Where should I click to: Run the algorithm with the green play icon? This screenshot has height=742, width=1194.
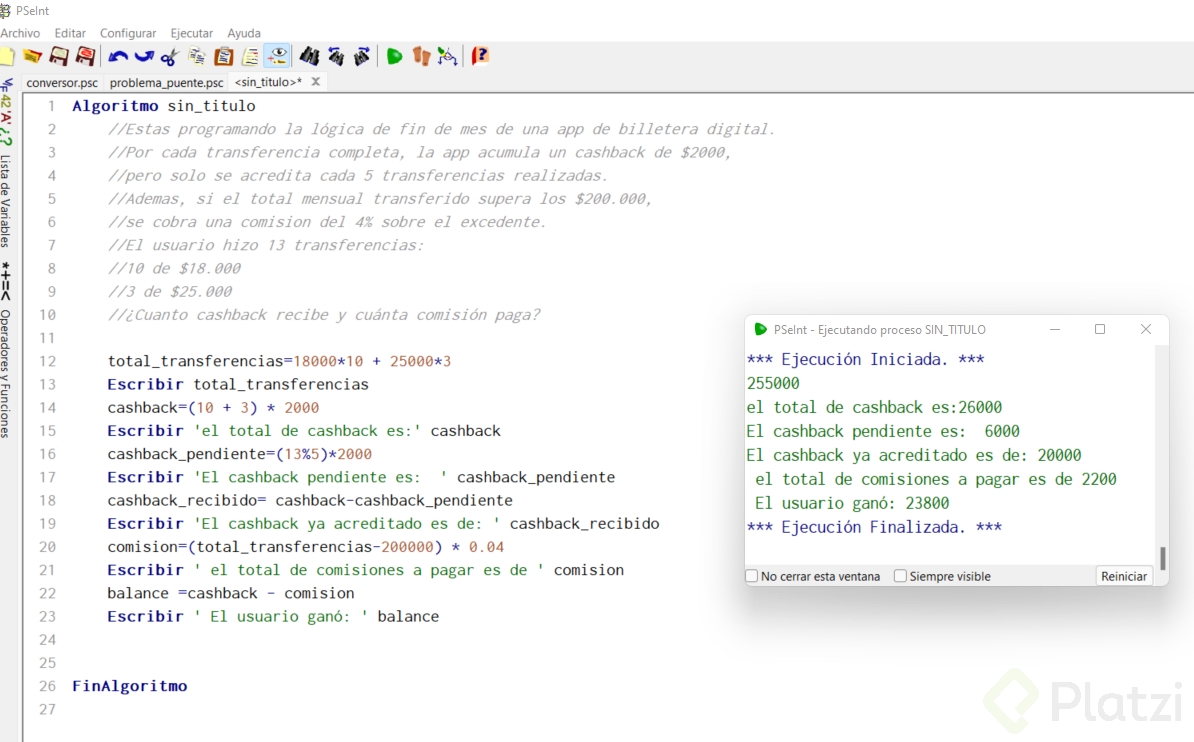394,56
